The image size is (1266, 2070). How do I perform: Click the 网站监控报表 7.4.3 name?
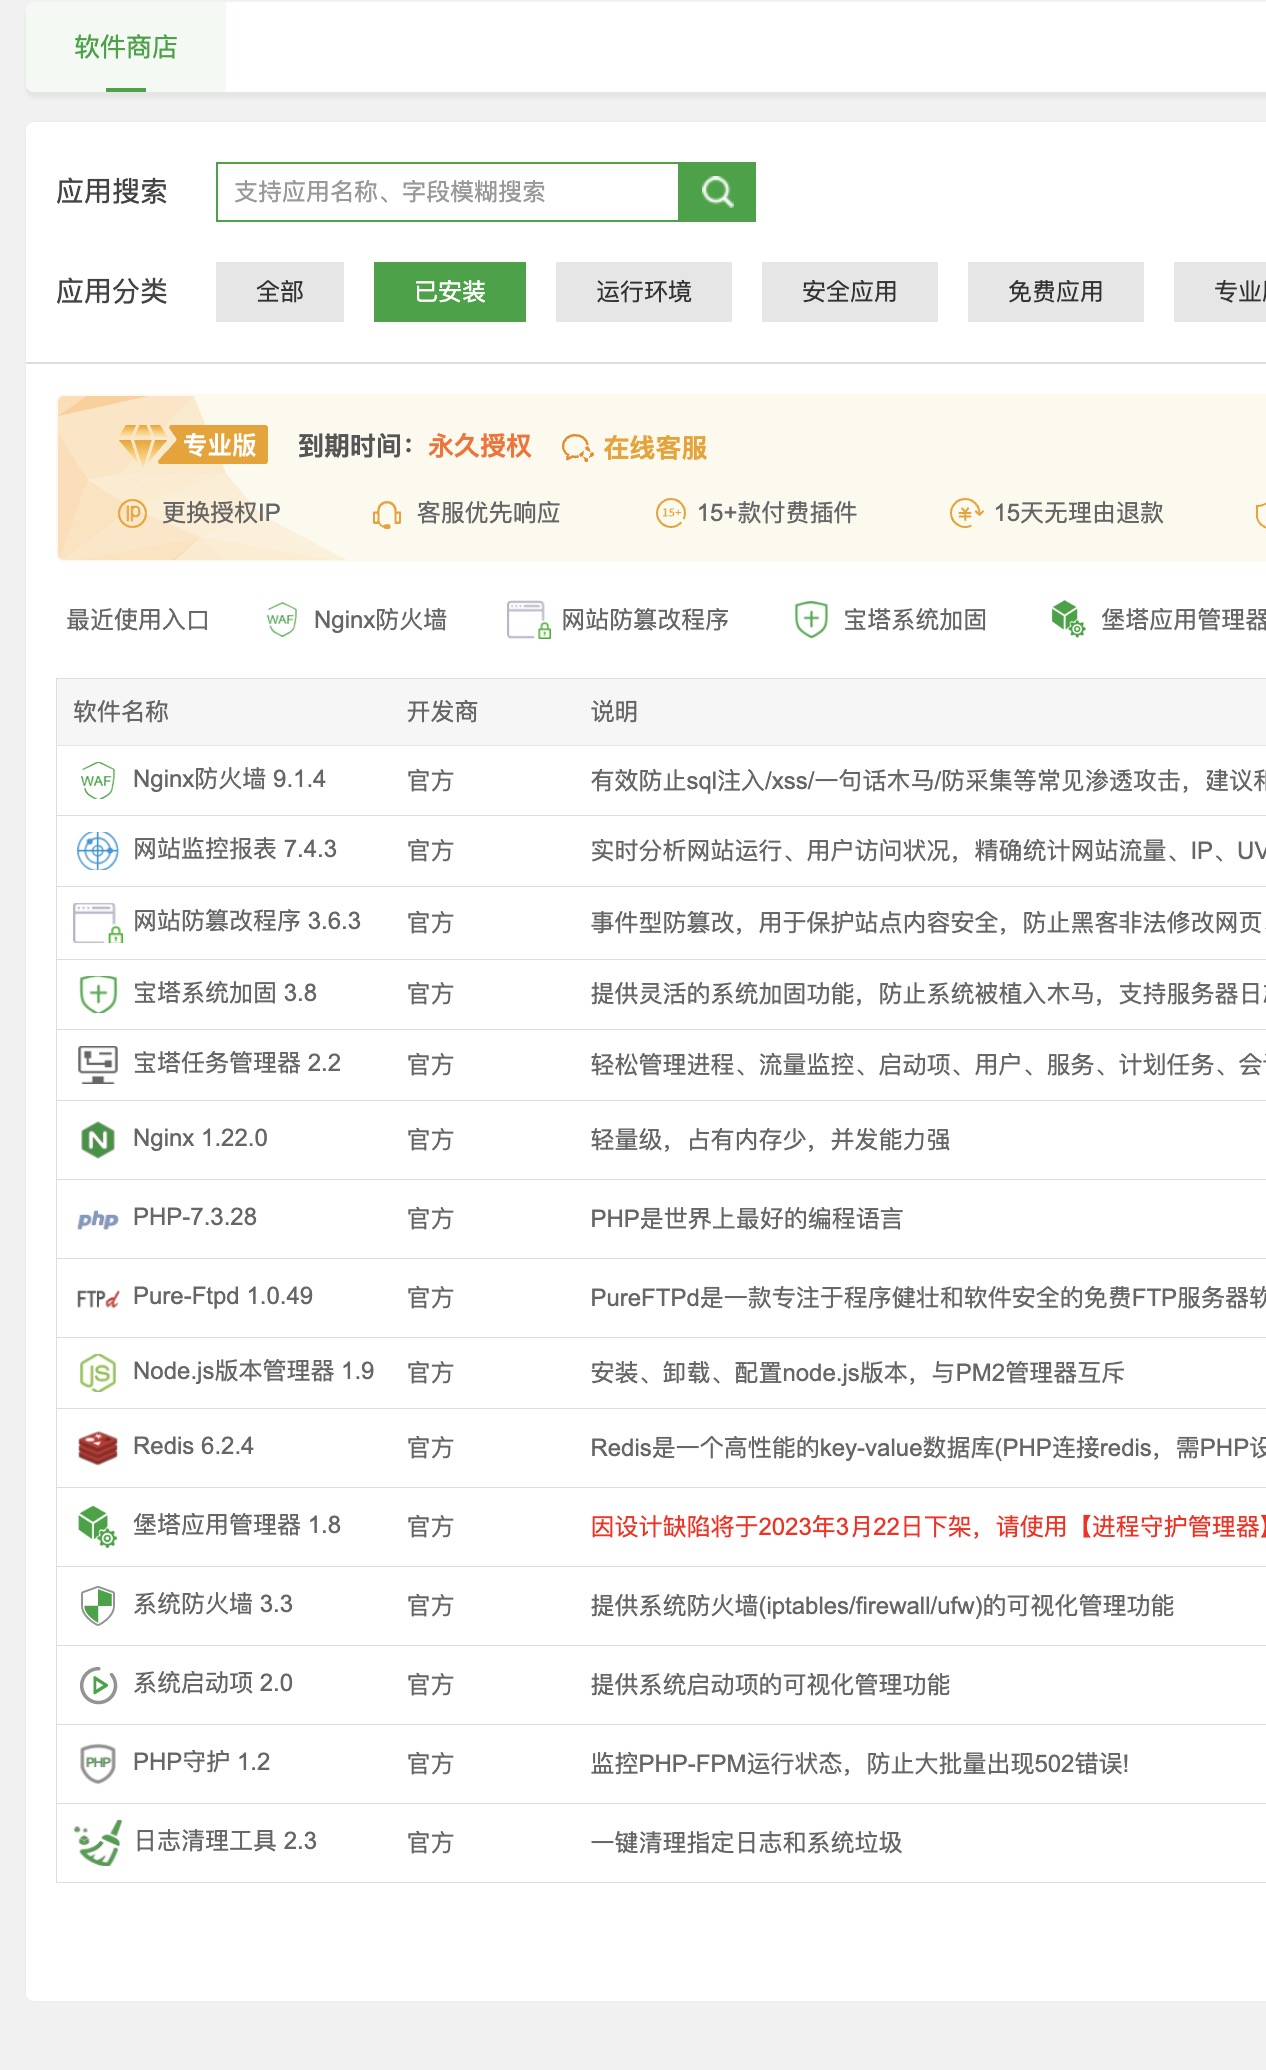[x=235, y=849]
